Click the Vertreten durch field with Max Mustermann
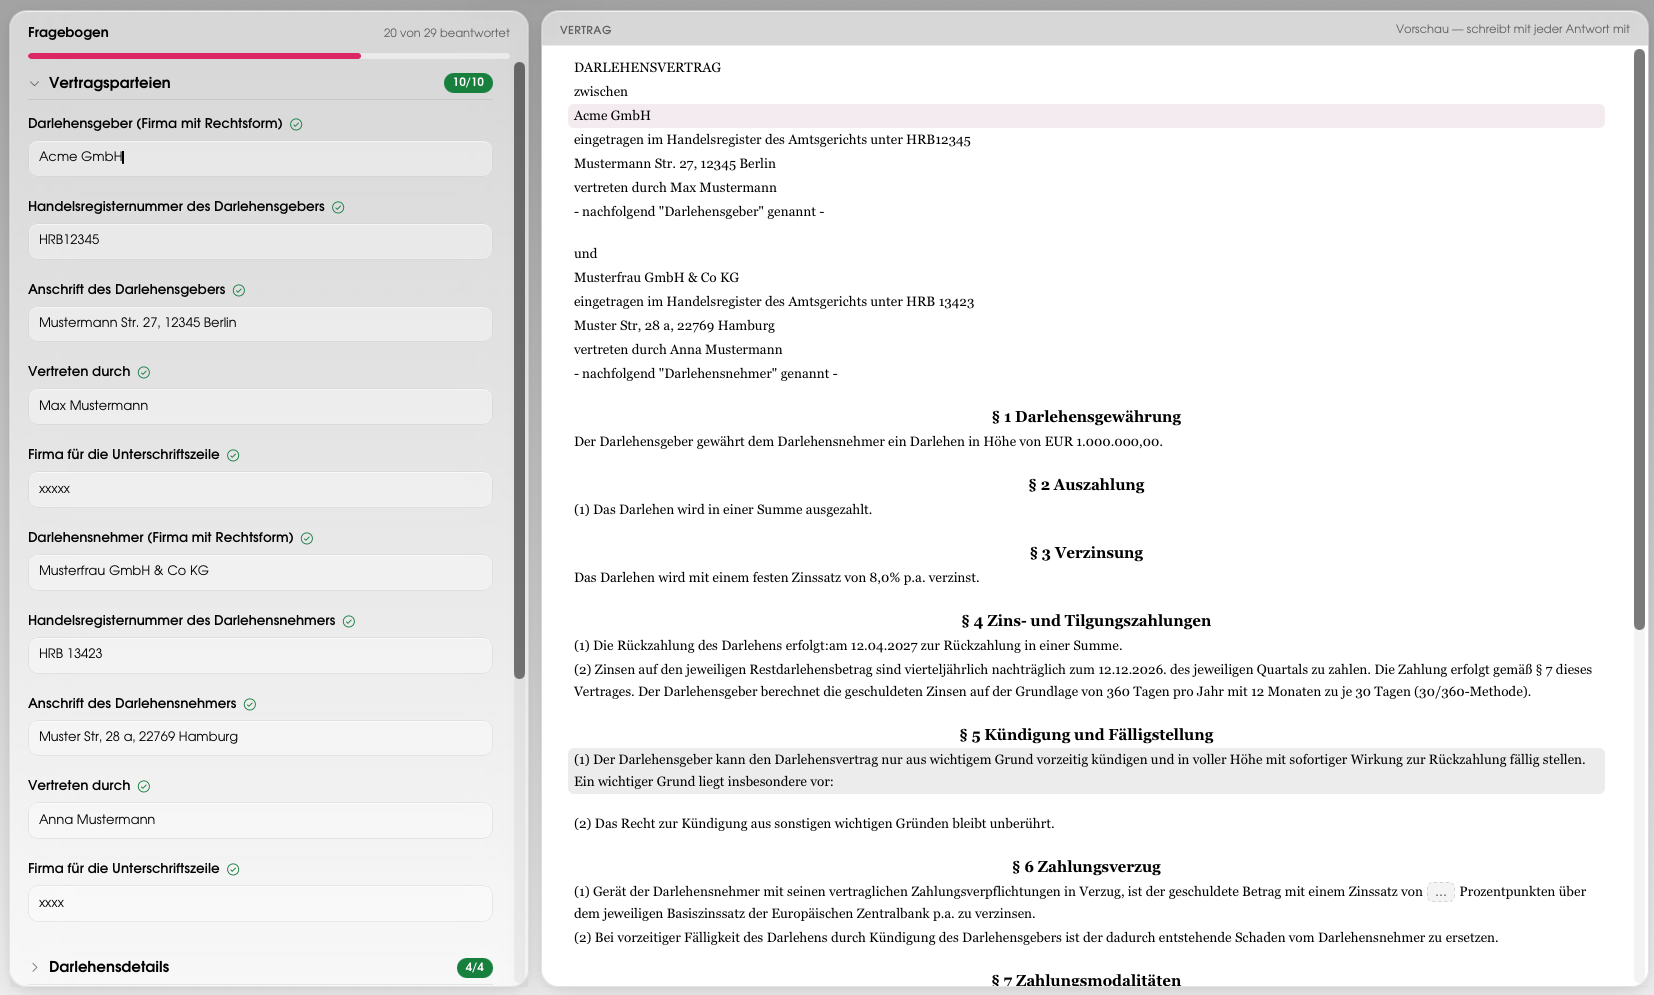 click(x=260, y=406)
